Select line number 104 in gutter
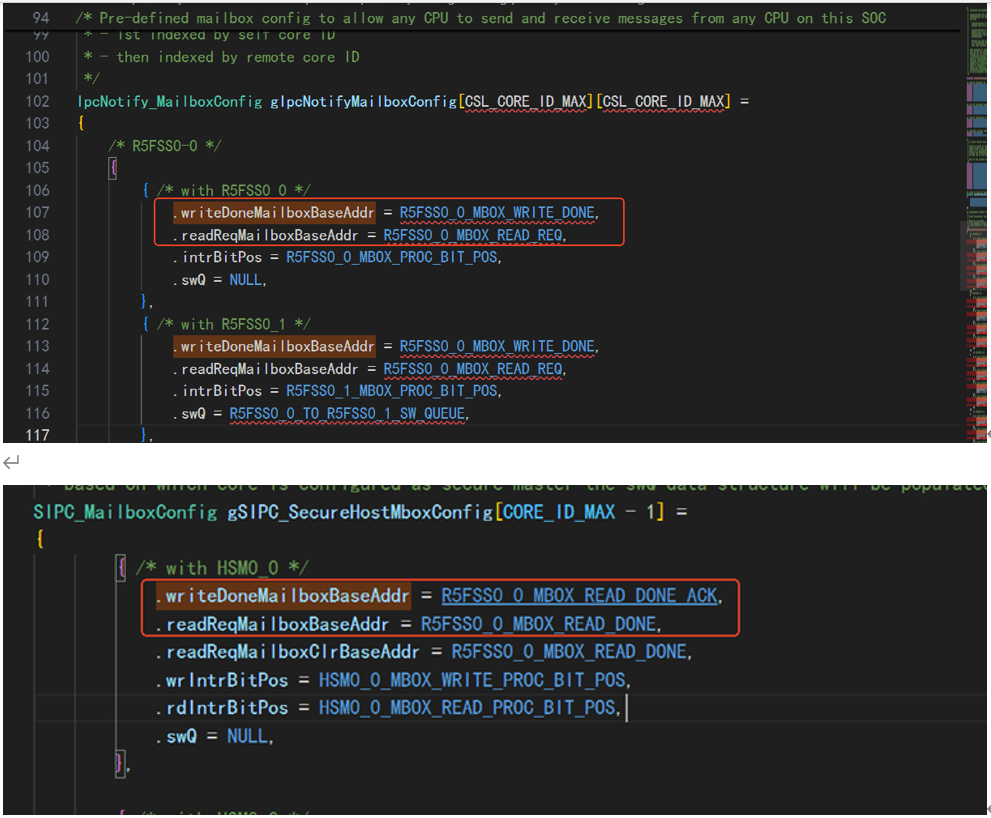The image size is (991, 818). 37,146
